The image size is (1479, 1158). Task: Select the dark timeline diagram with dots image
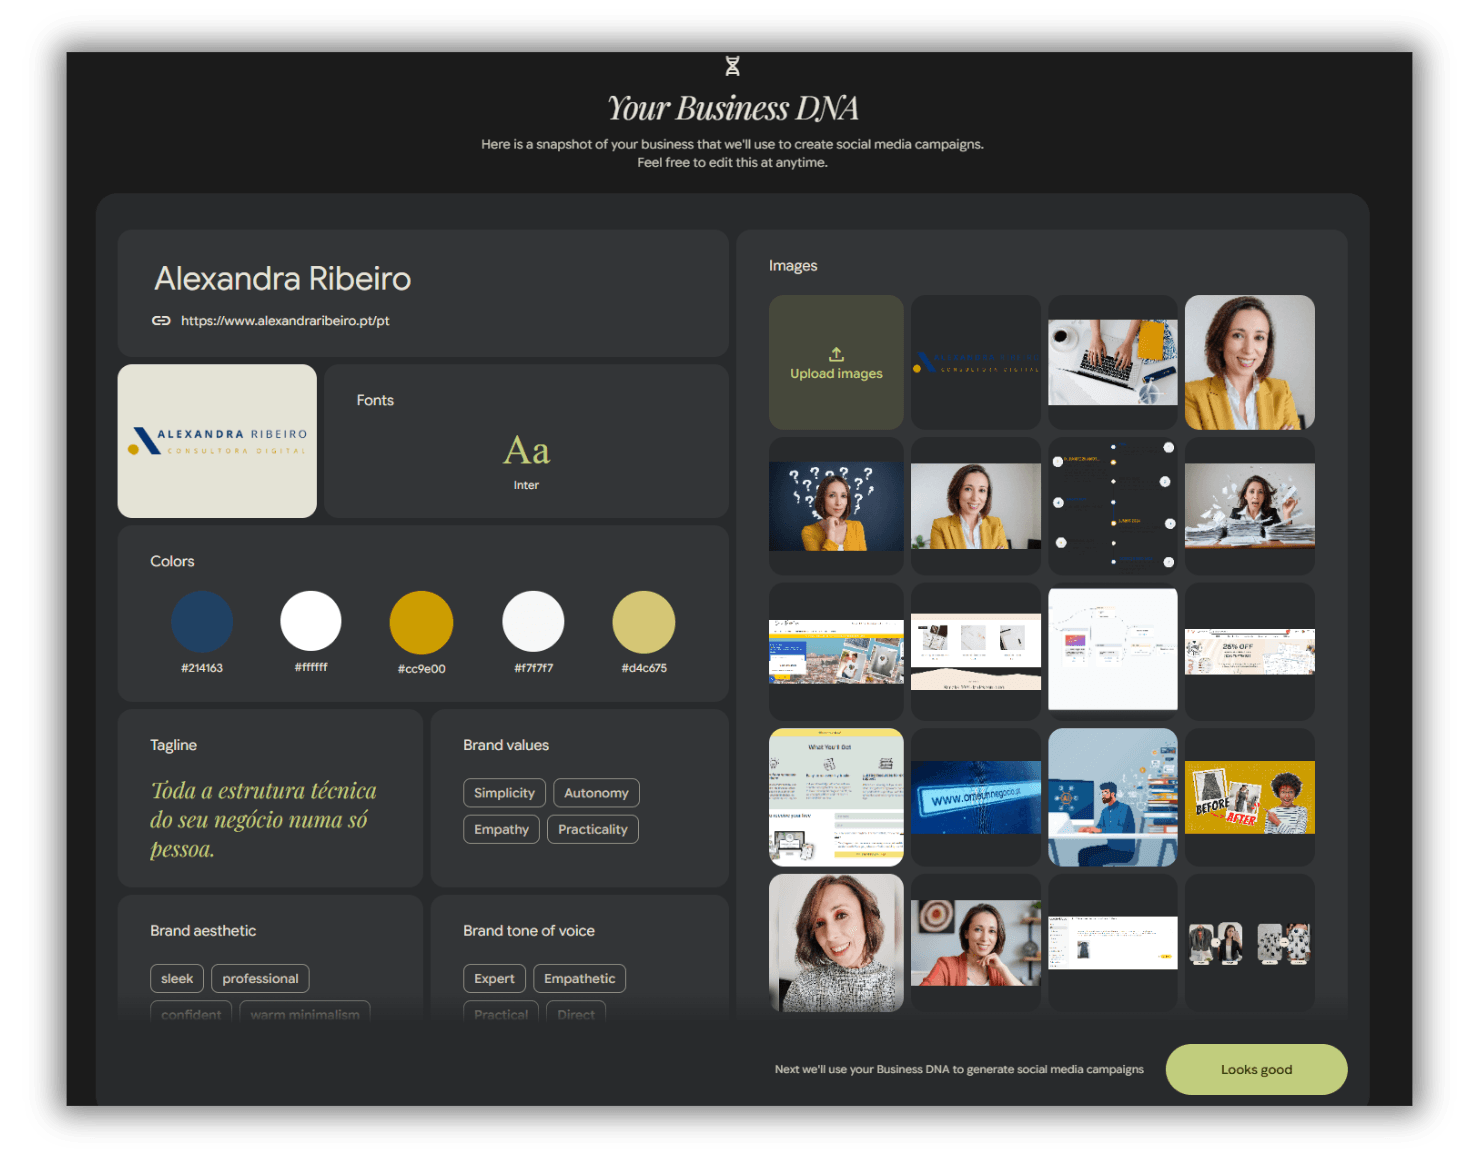[1112, 506]
